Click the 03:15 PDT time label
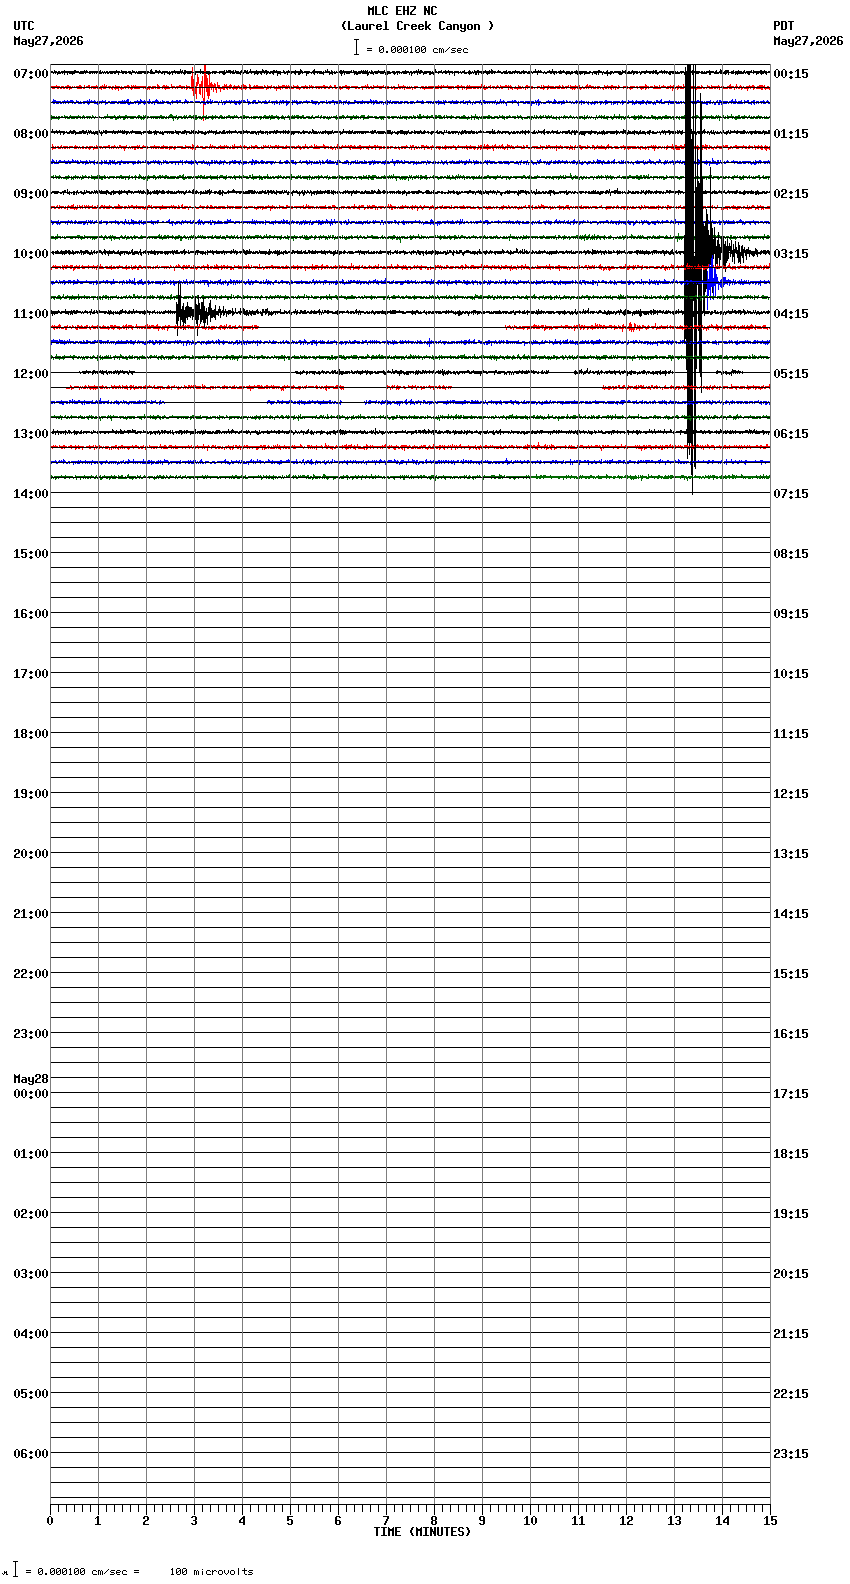 pos(791,253)
